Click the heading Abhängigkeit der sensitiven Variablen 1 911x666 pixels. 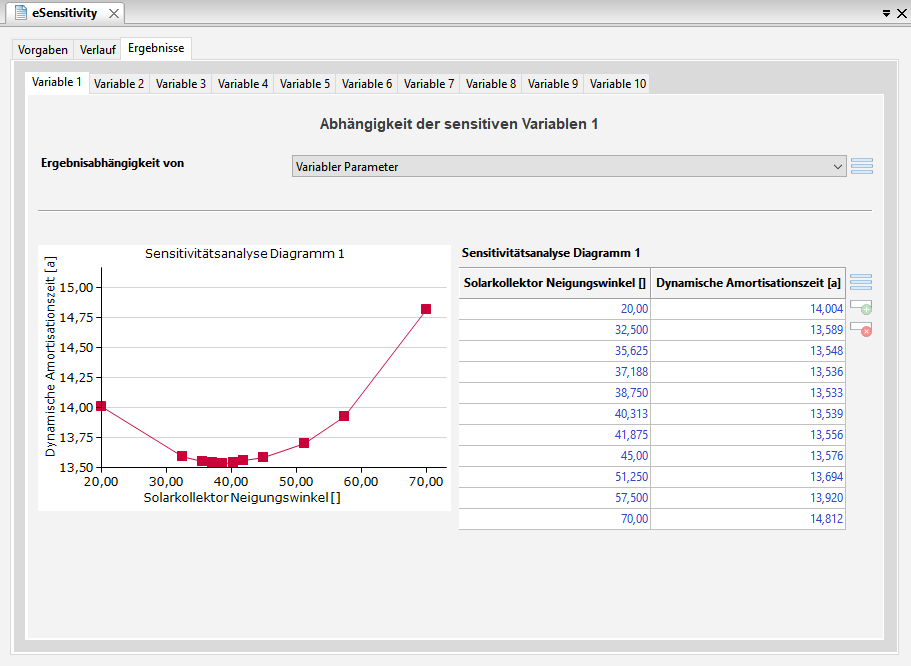pyautogui.click(x=458, y=124)
